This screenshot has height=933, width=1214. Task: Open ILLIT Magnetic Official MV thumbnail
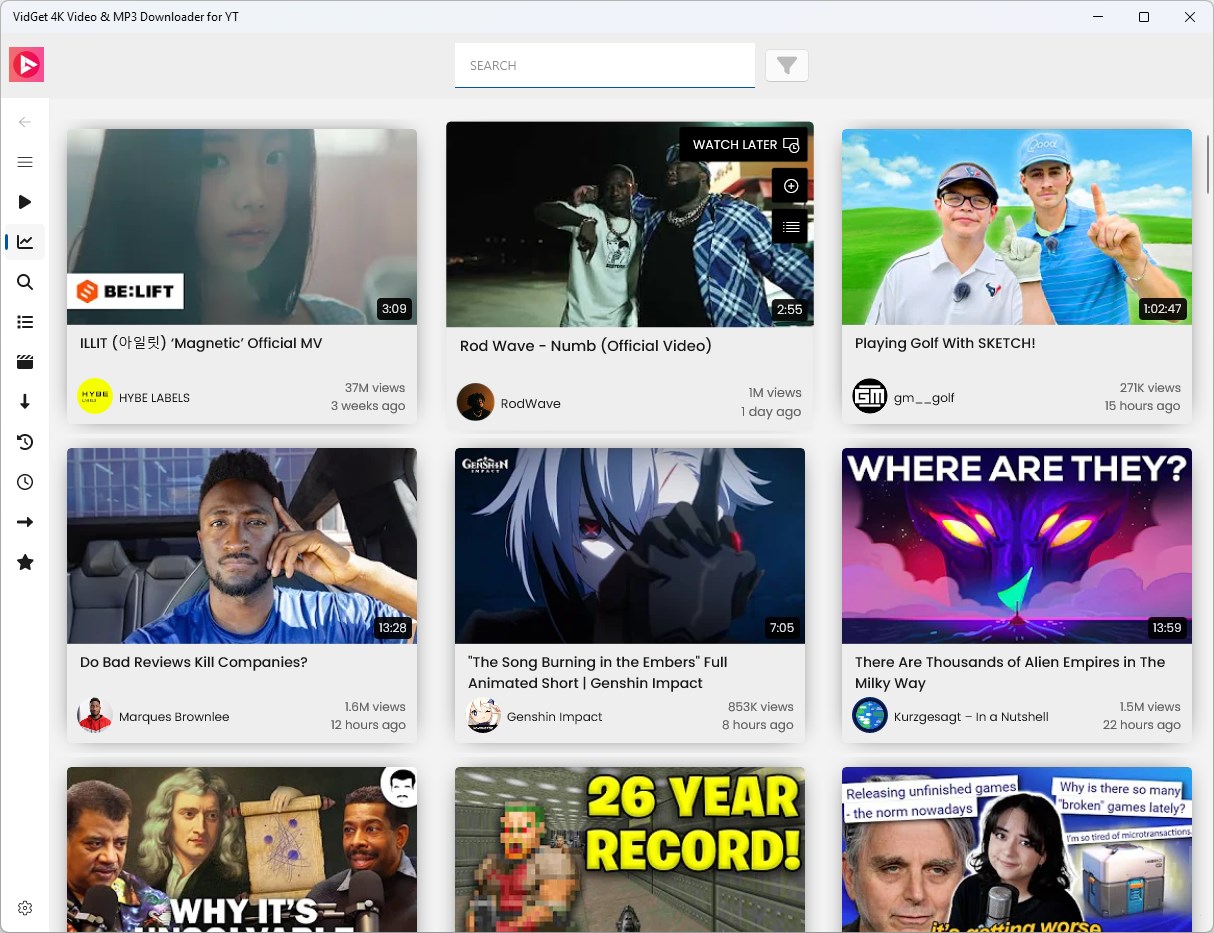[x=242, y=227]
